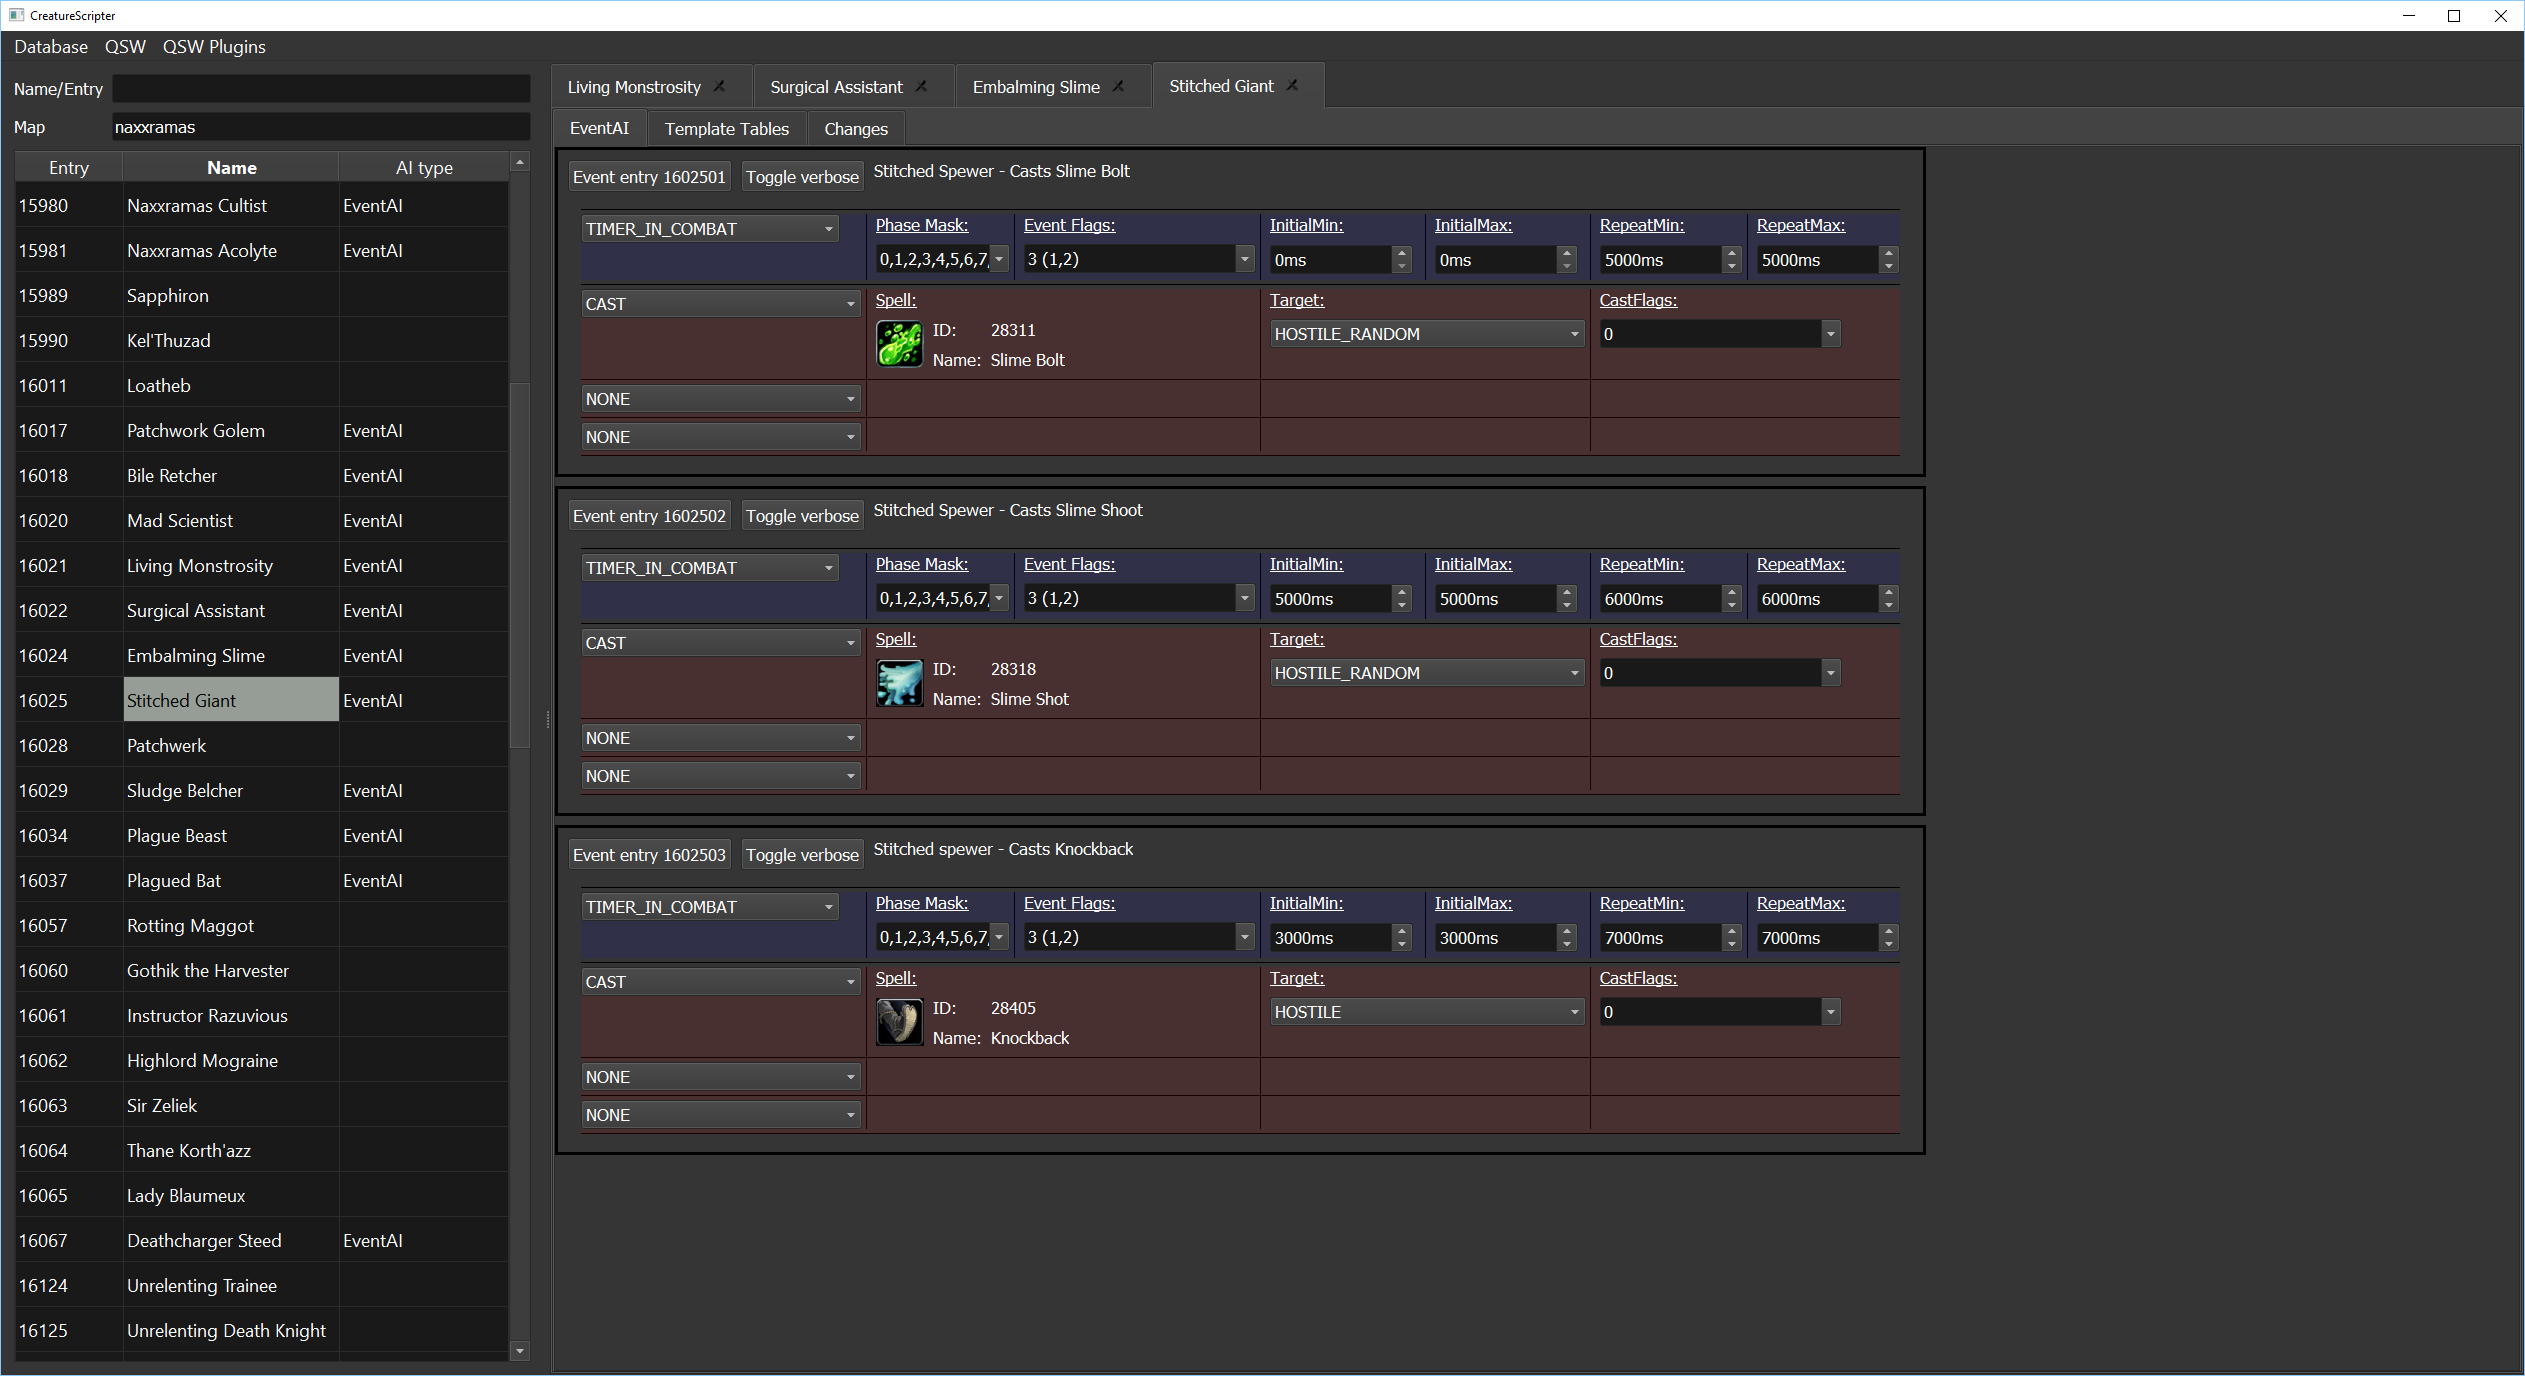
Task: Select Sludge Belcher in the creature list
Action: pos(185,791)
